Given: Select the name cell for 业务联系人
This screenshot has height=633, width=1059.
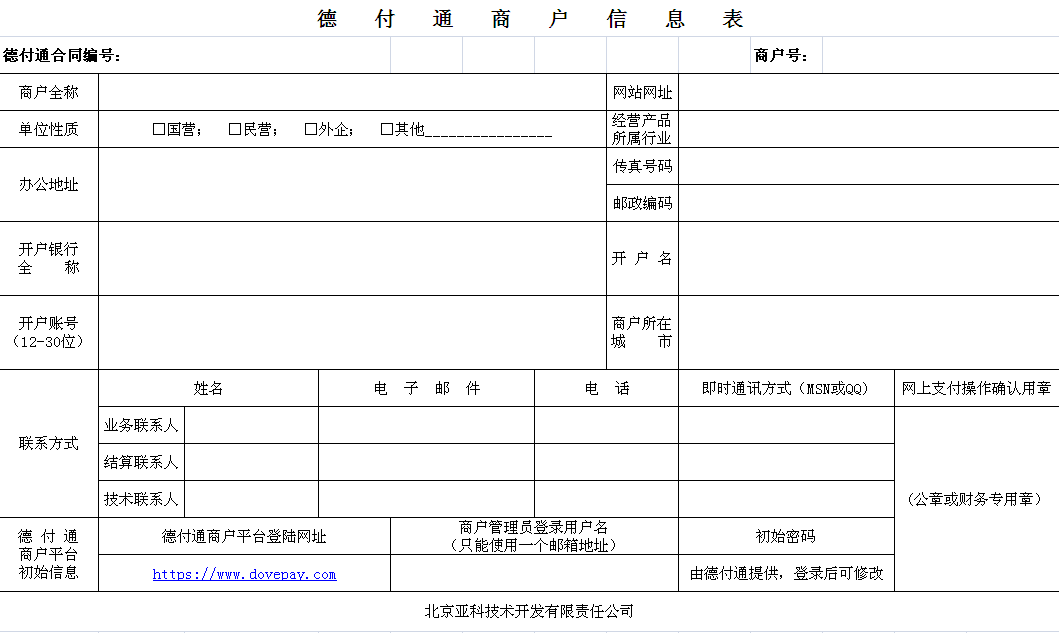Looking at the screenshot, I should pos(252,425).
